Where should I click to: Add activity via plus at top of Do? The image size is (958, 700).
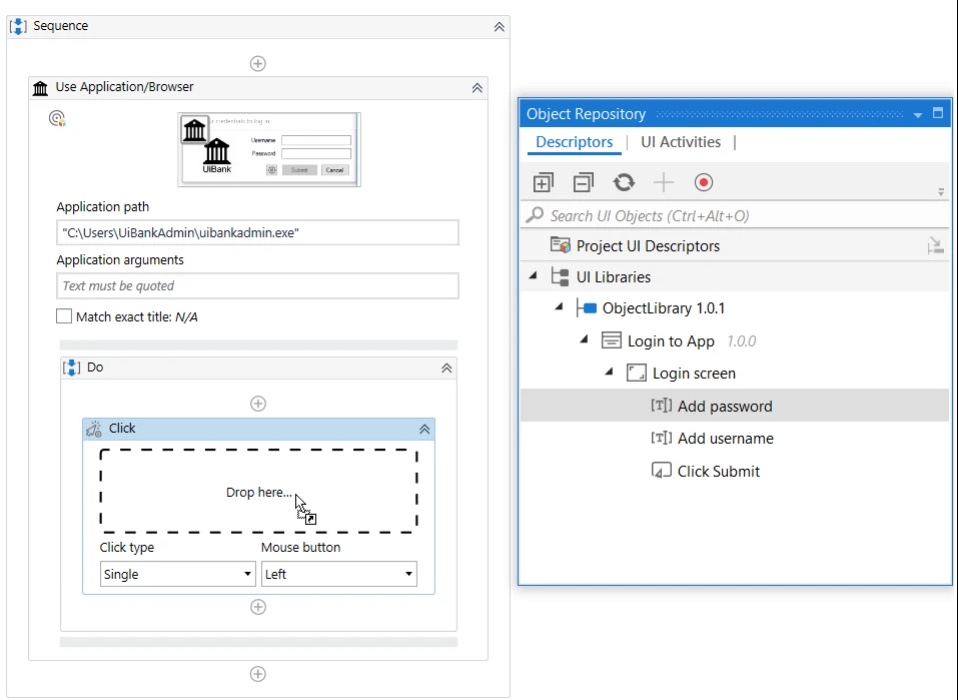coord(258,404)
